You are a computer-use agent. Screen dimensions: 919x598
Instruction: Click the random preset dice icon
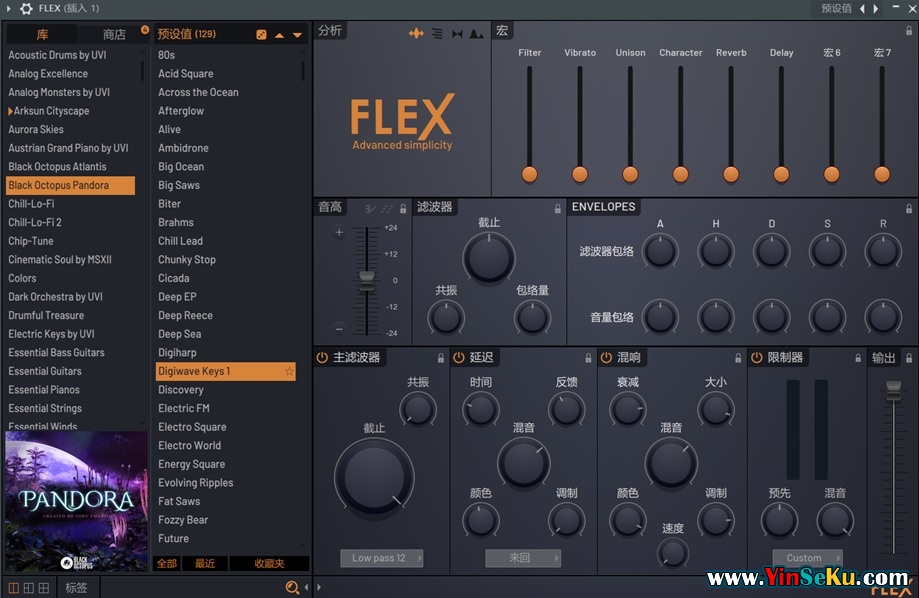click(261, 34)
